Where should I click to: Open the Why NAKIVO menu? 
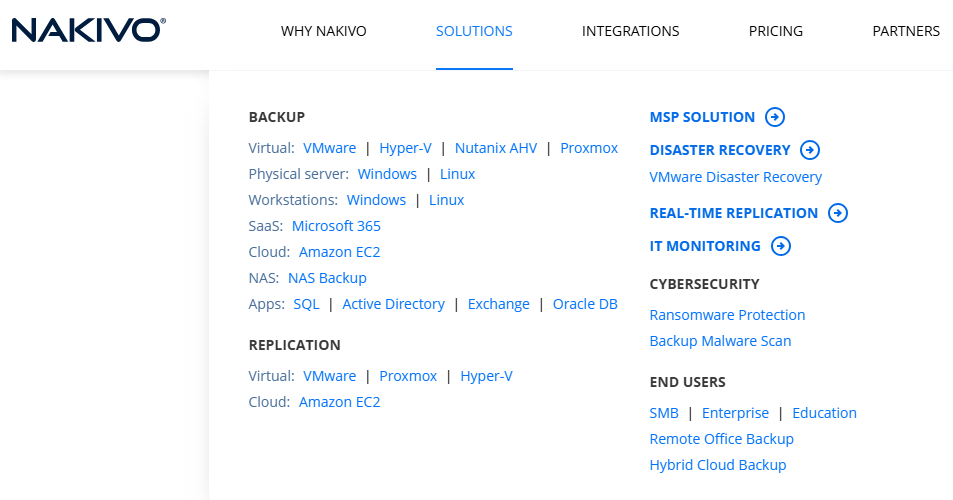coord(323,31)
